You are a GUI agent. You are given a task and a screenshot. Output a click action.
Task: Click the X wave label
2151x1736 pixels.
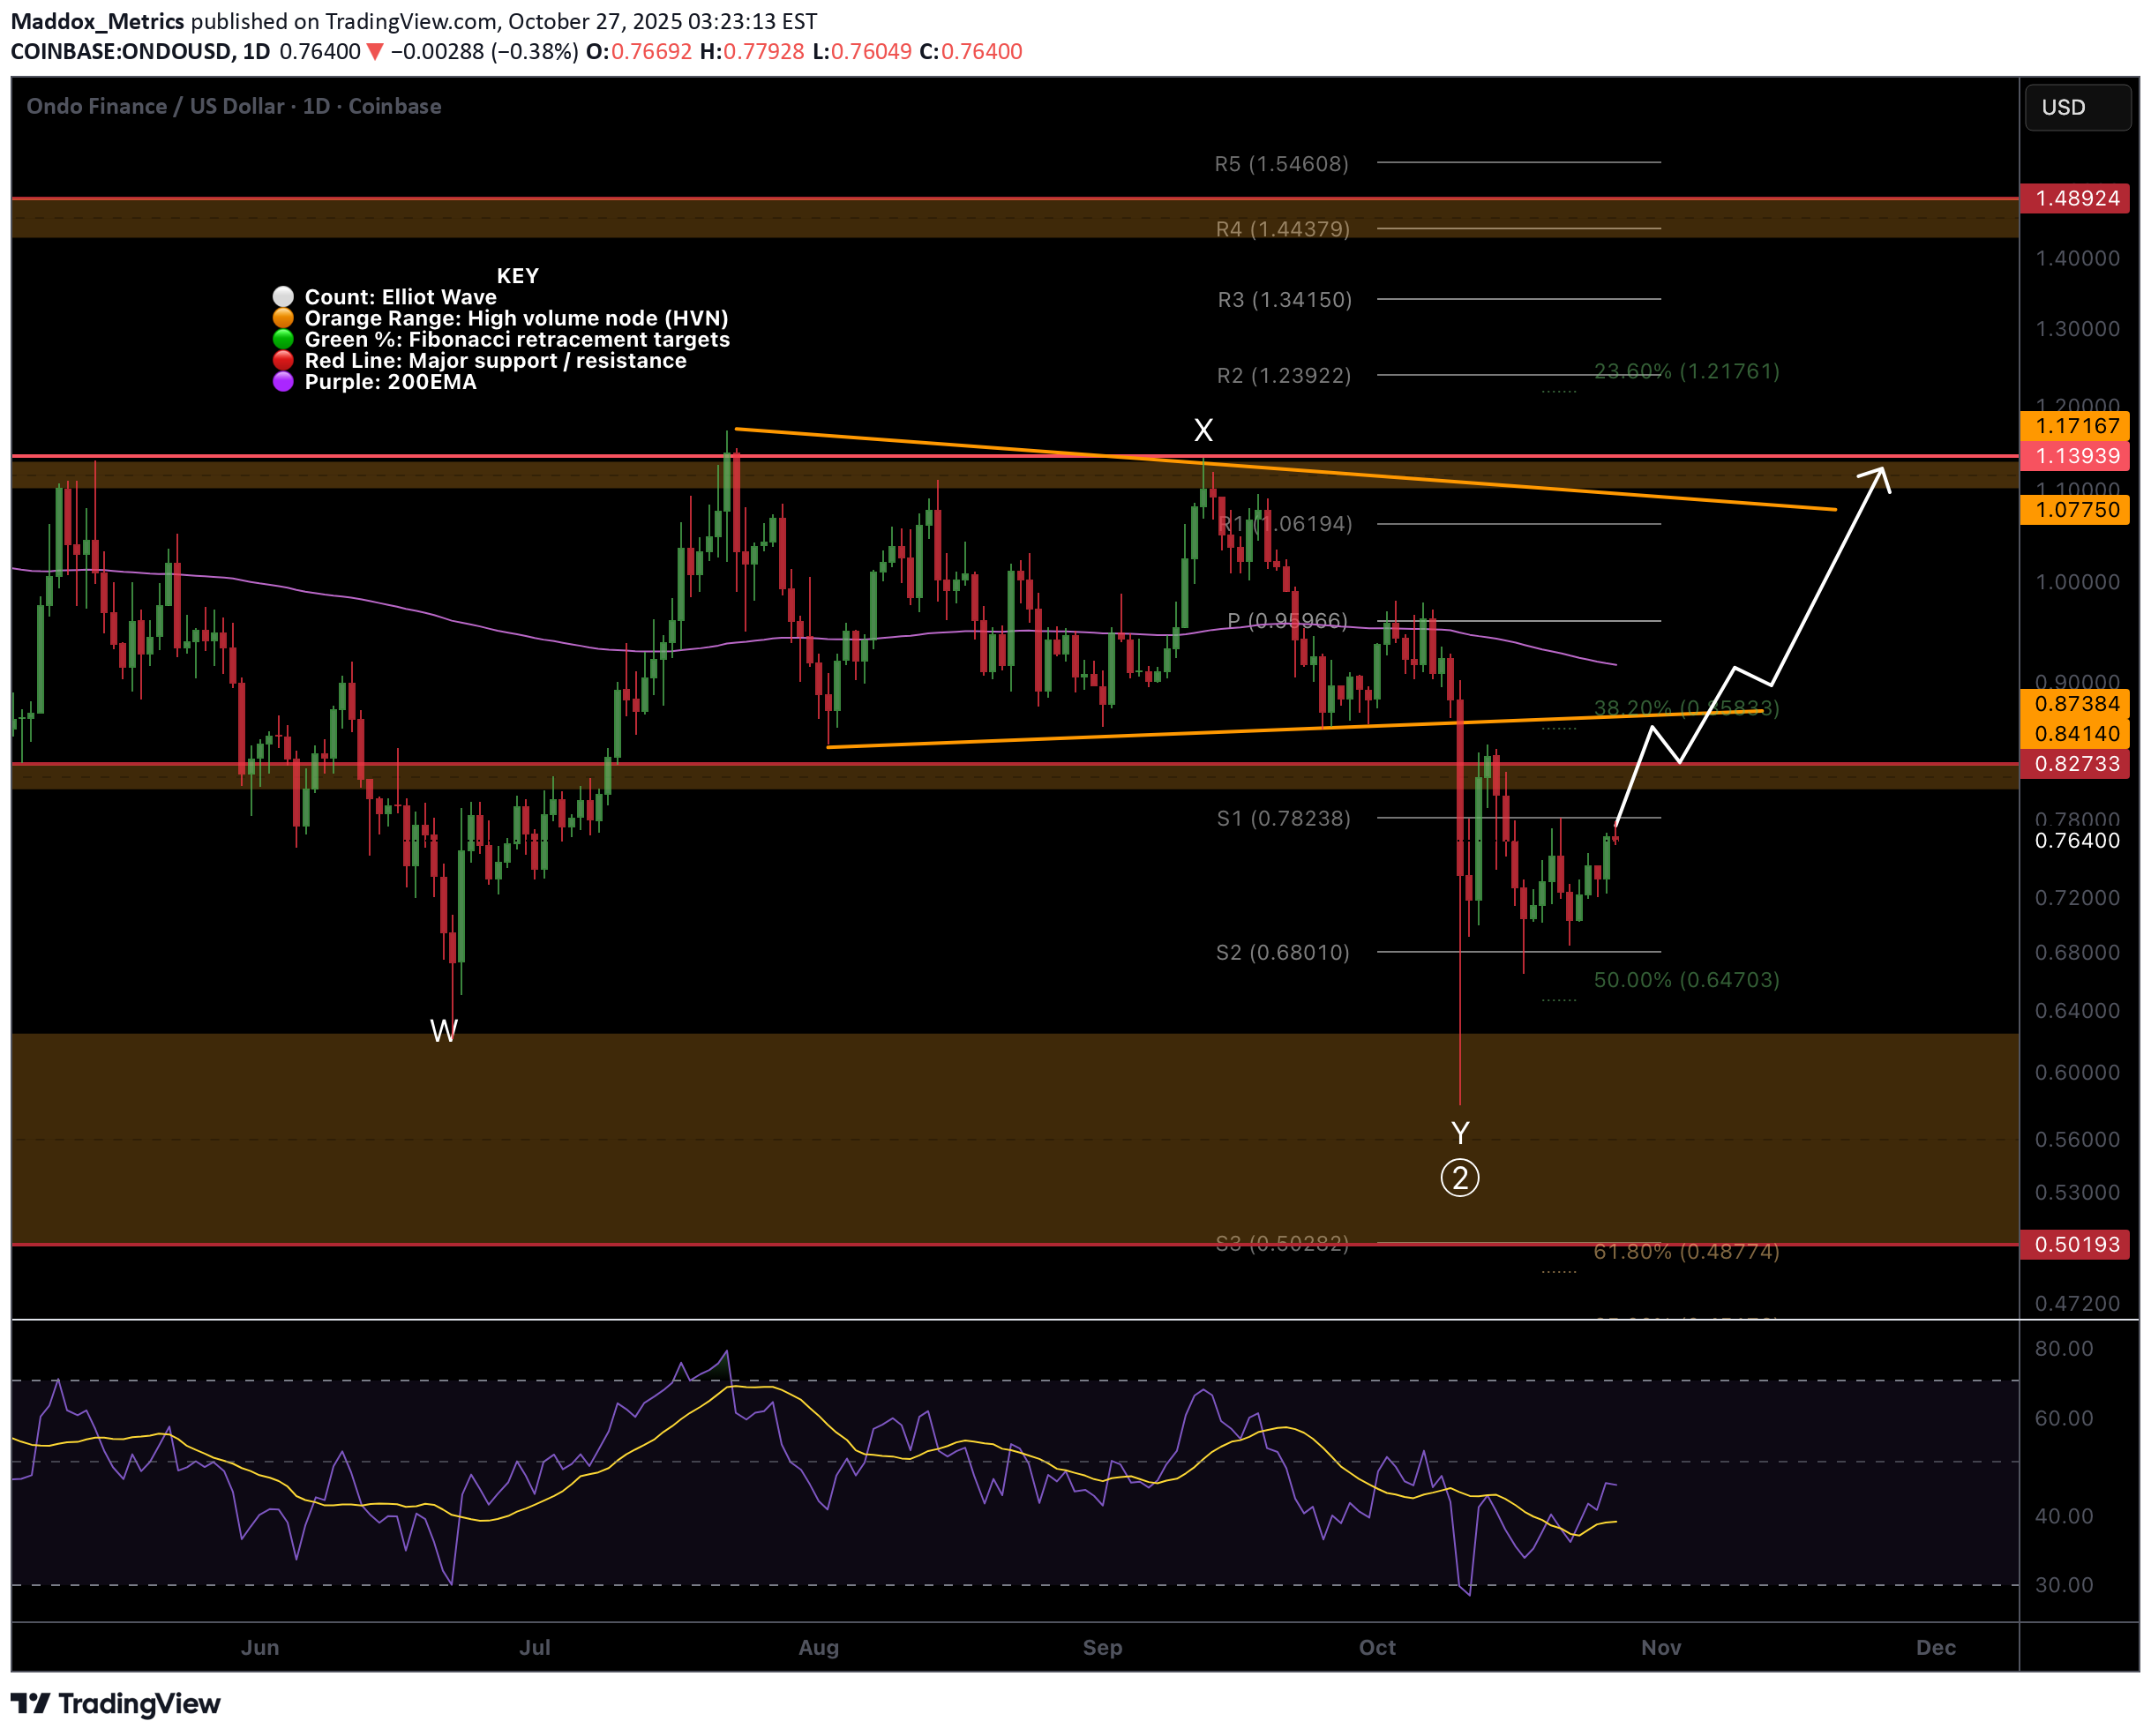tap(1203, 430)
